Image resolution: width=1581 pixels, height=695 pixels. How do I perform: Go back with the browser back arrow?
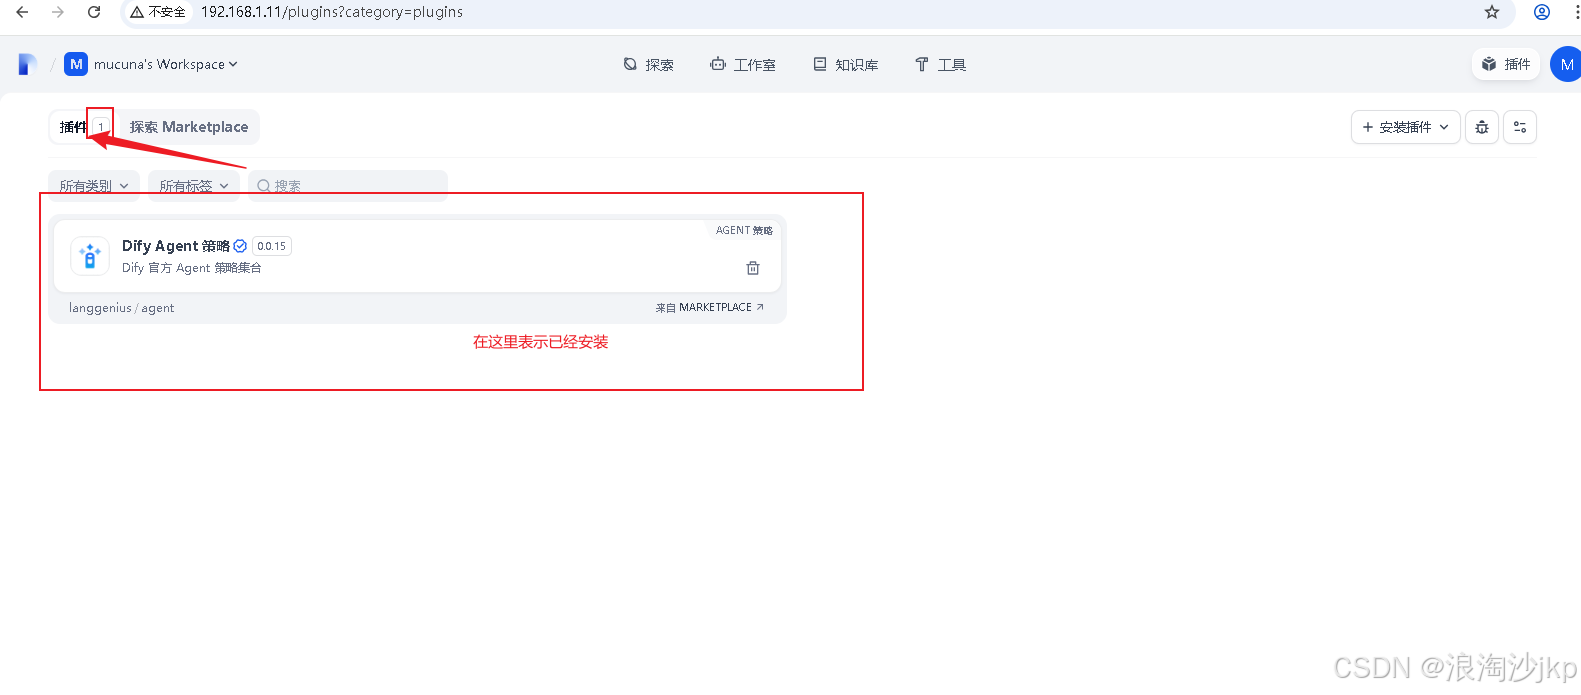22,12
